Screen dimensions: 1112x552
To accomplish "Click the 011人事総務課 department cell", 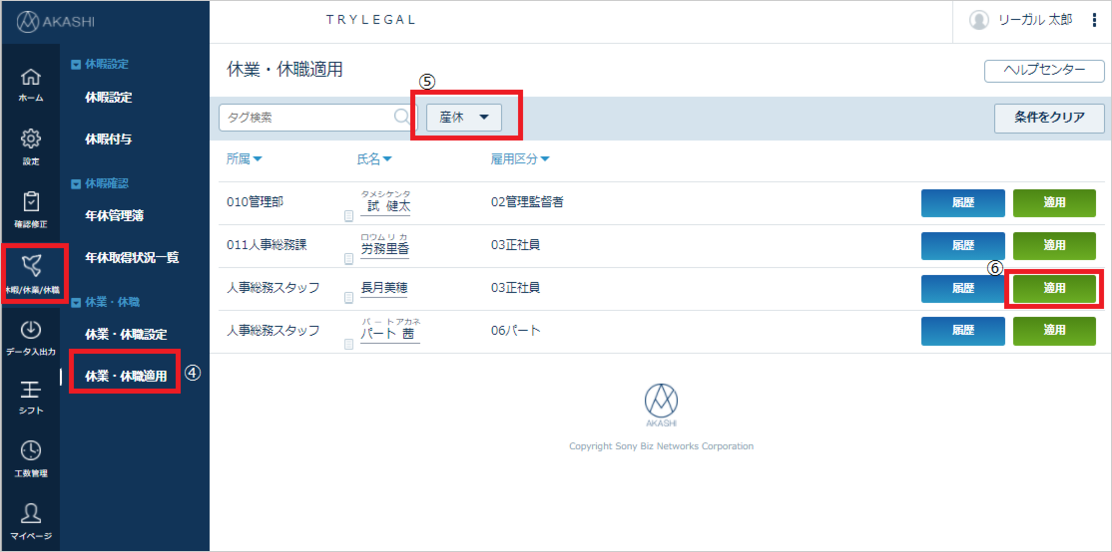I will 266,245.
